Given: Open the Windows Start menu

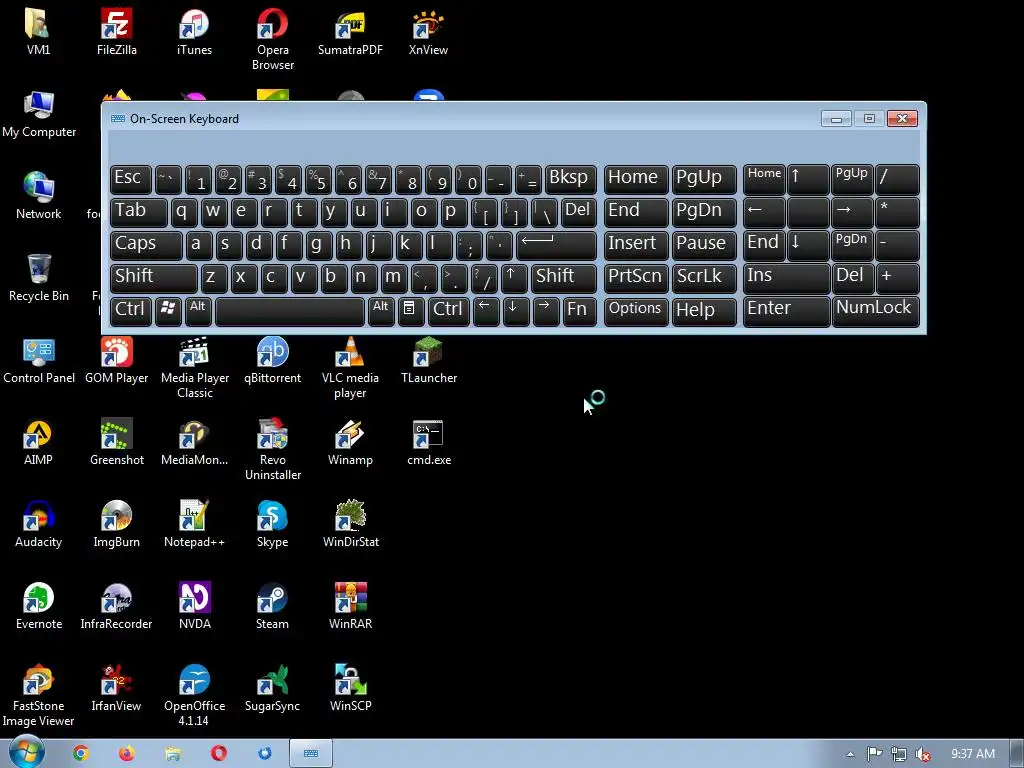Looking at the screenshot, I should click(26, 752).
